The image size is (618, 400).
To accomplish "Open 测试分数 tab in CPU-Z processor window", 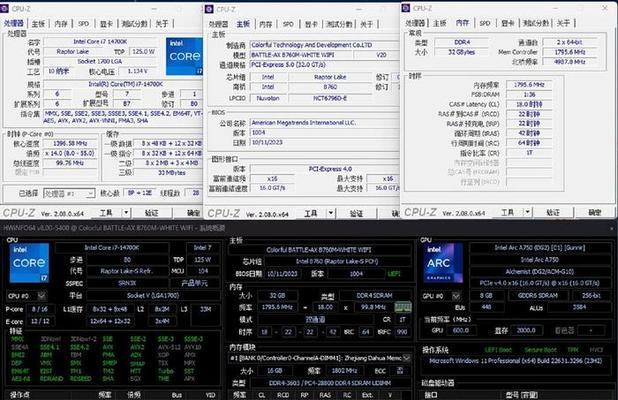I will (x=134, y=24).
